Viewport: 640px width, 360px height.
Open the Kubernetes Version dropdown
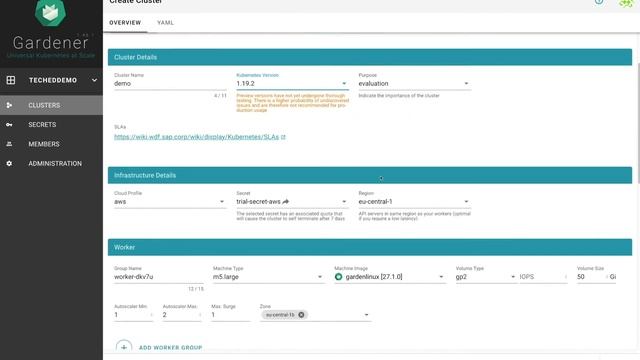[292, 83]
